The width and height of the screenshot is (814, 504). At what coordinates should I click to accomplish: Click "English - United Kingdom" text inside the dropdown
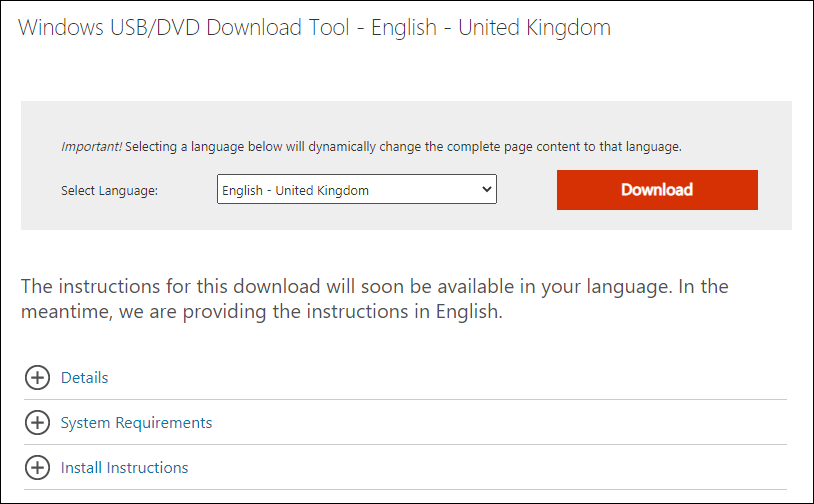(x=296, y=190)
